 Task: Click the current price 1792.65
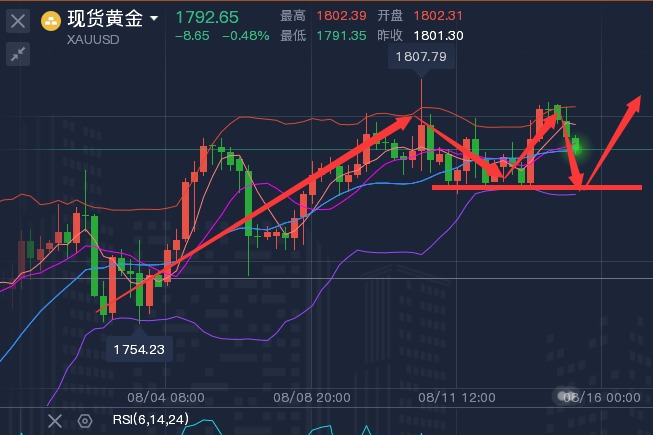pos(206,17)
